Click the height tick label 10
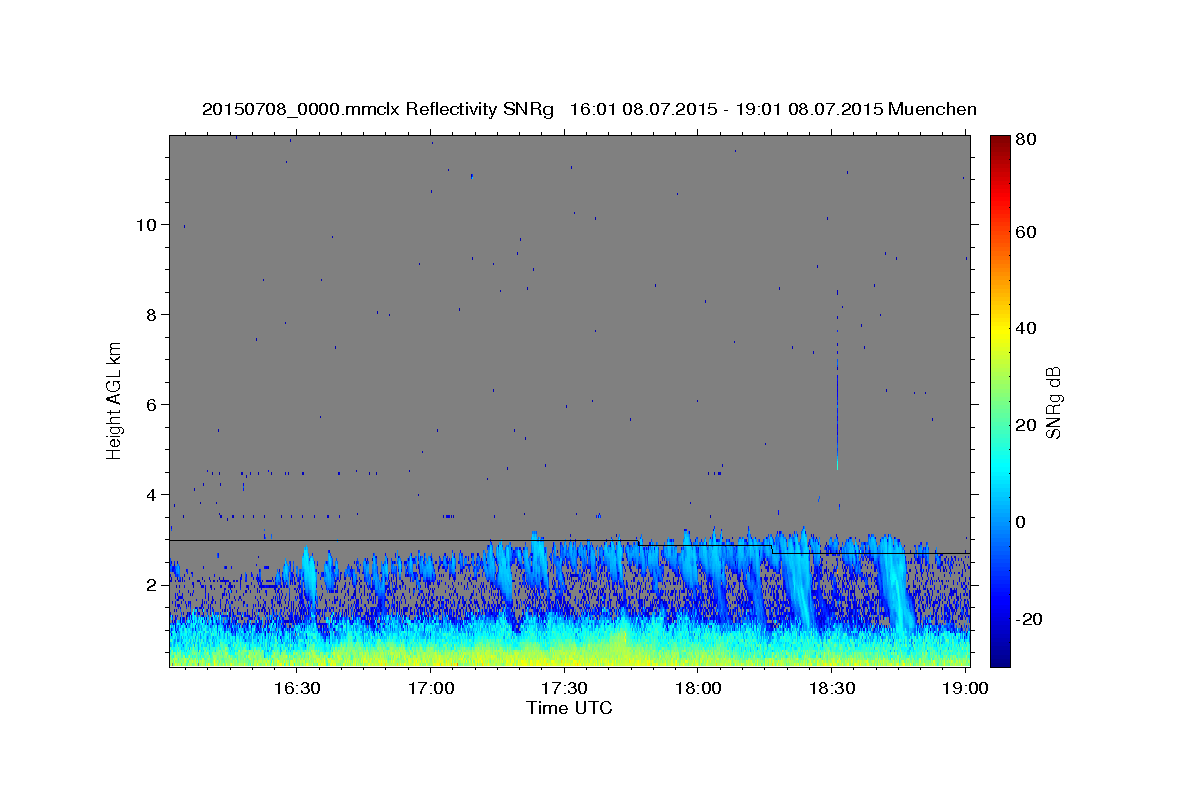The width and height of the screenshot is (1200, 800). (x=147, y=225)
